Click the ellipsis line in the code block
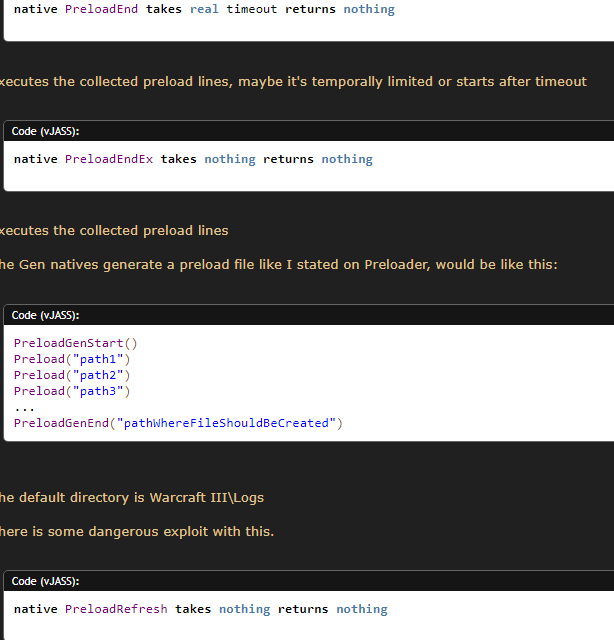 [x=25, y=407]
